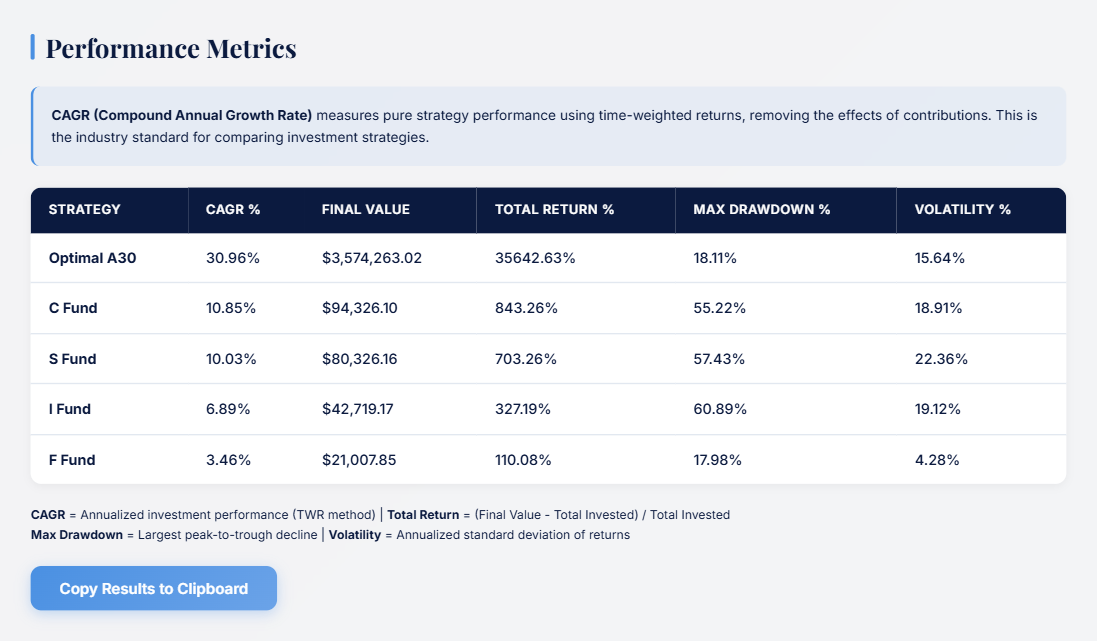Viewport: 1097px width, 641px height.
Task: Click the 35642.63% total return cell
Action: tap(534, 257)
